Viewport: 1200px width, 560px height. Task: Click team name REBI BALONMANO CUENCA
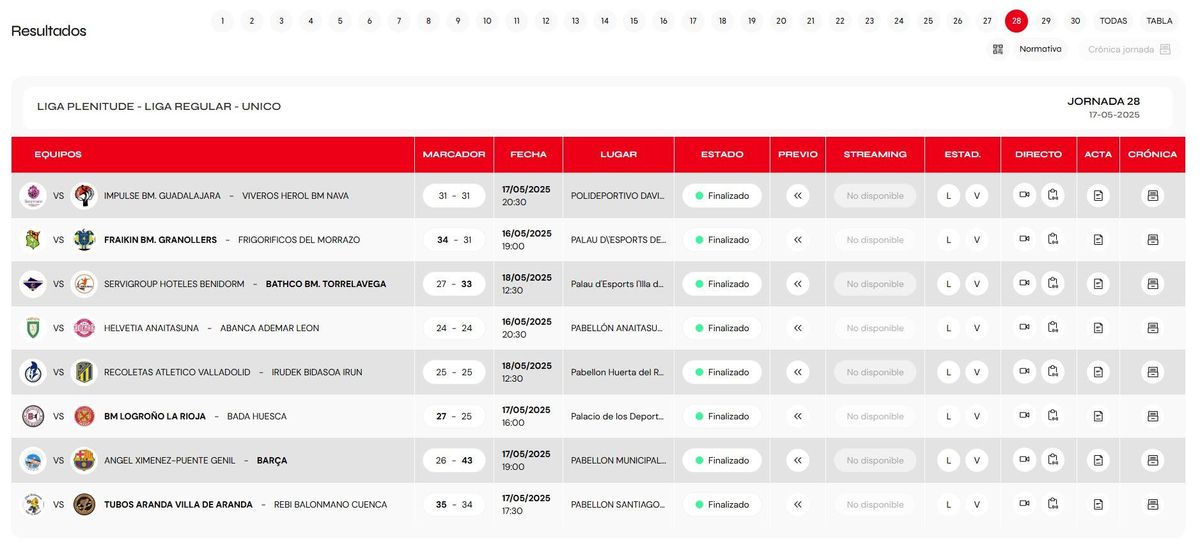(x=330, y=504)
